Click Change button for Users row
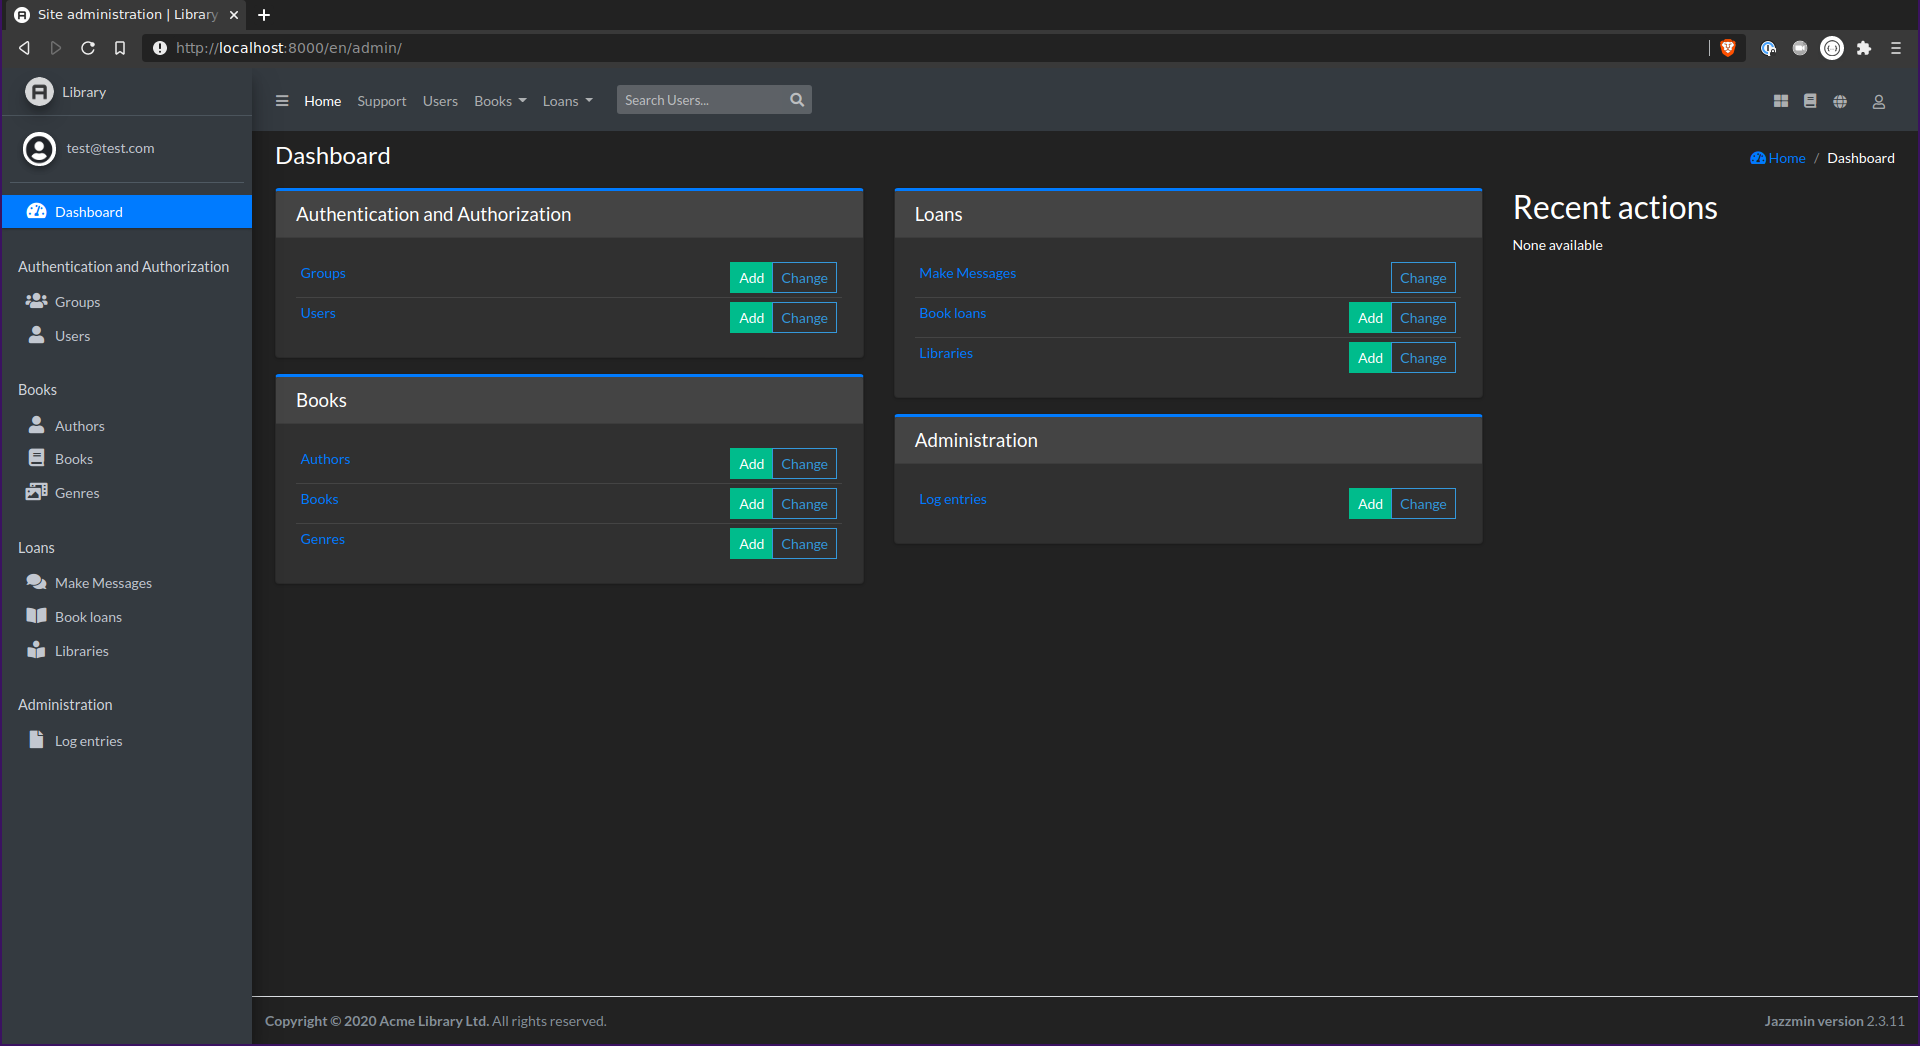This screenshot has height=1046, width=1920. tap(804, 318)
